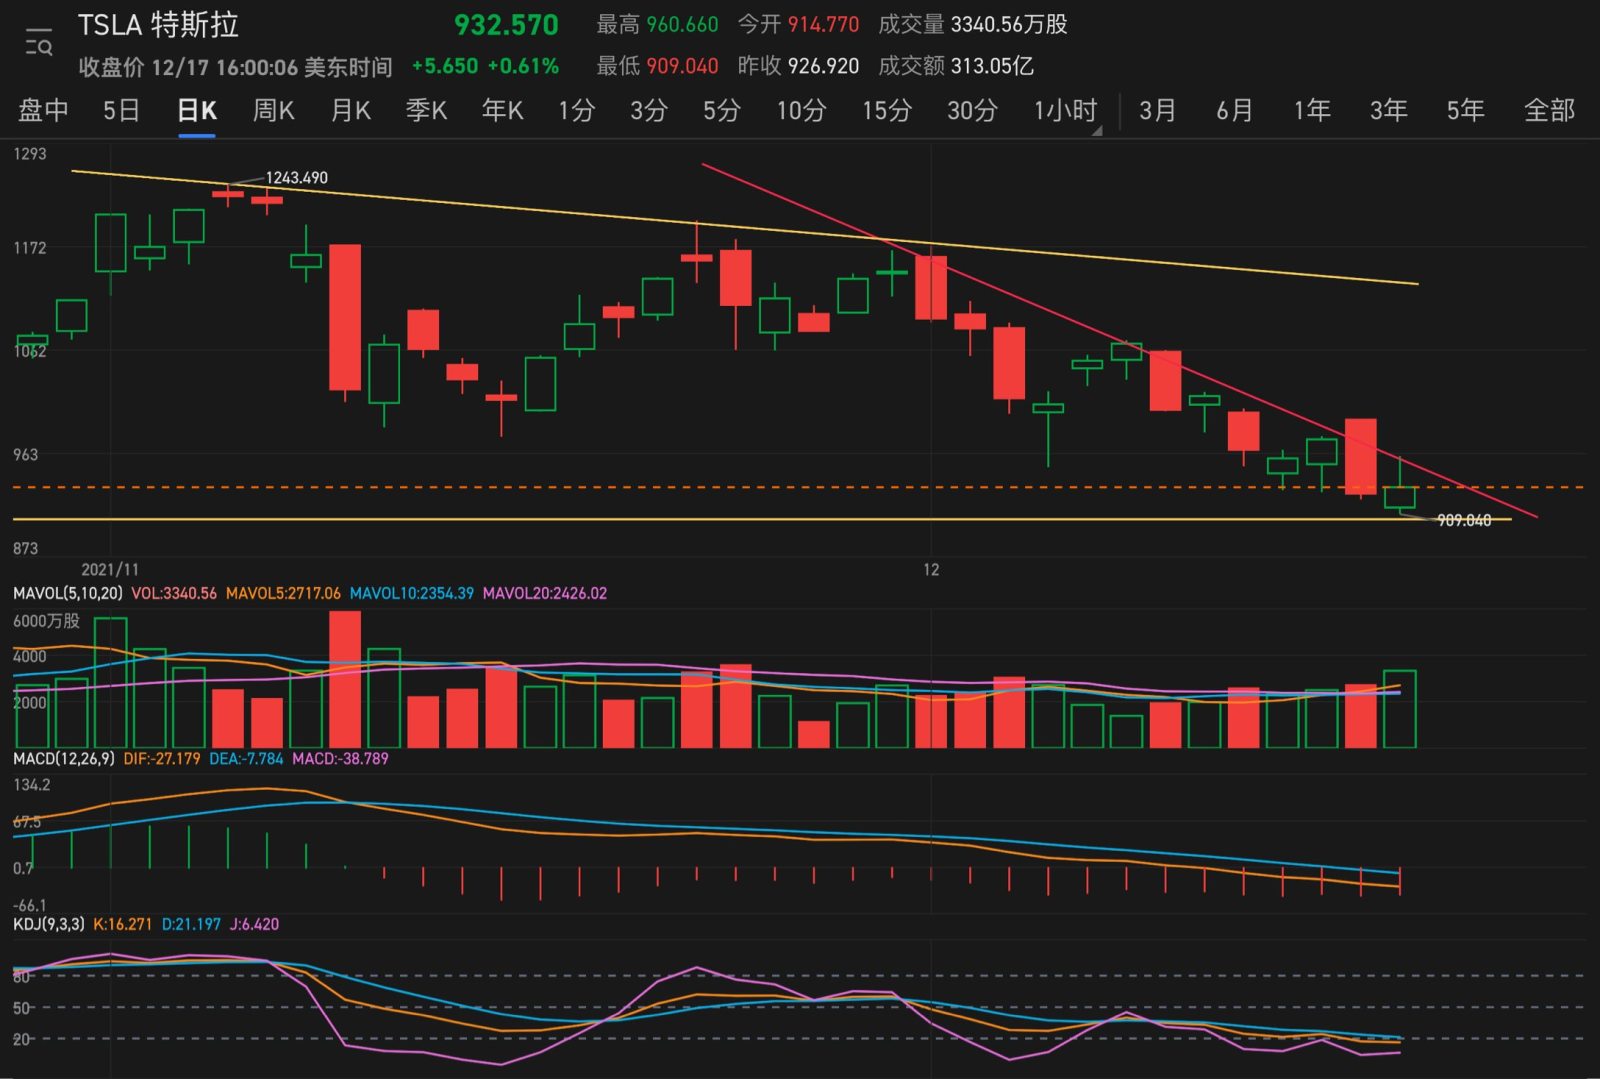Click the VOL:3340.56 indicator value

(174, 593)
